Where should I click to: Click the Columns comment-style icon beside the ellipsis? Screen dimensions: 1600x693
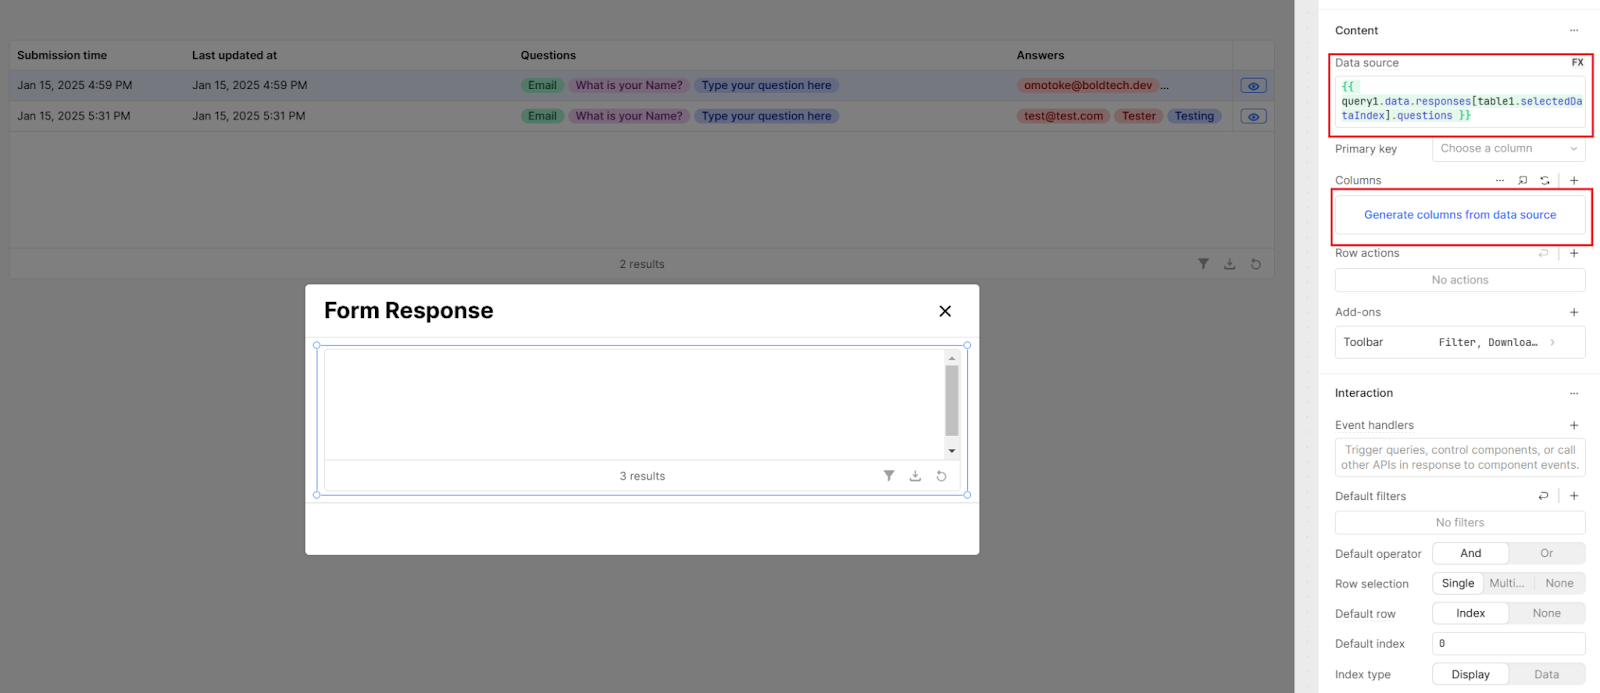tap(1523, 181)
